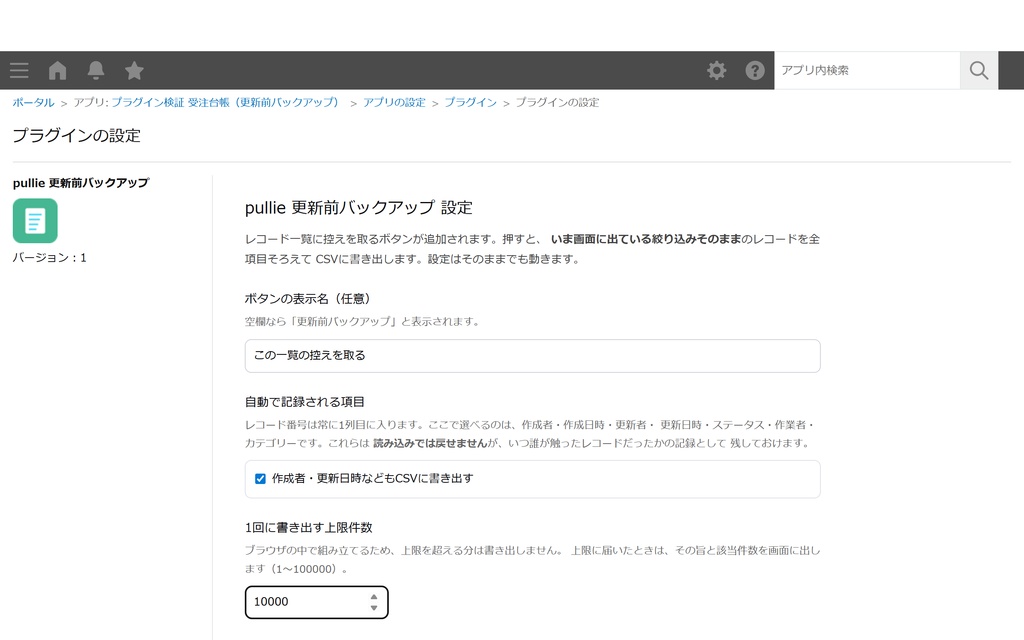
Task: Click the プラグインの設定 page heading
Action: [76, 135]
